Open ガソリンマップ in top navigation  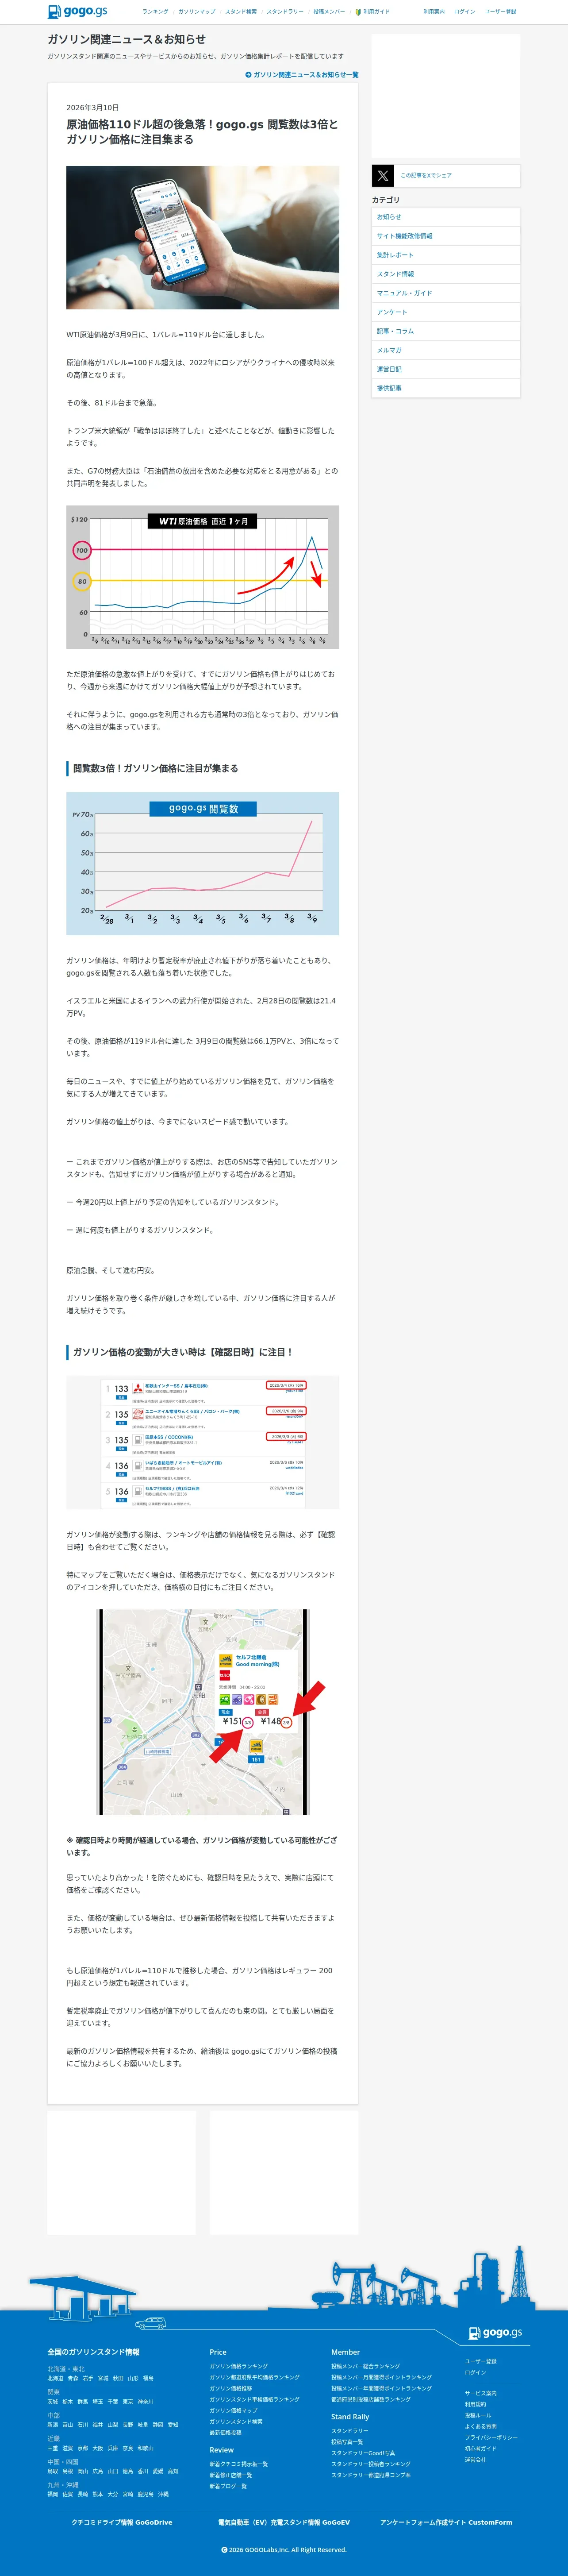(196, 11)
